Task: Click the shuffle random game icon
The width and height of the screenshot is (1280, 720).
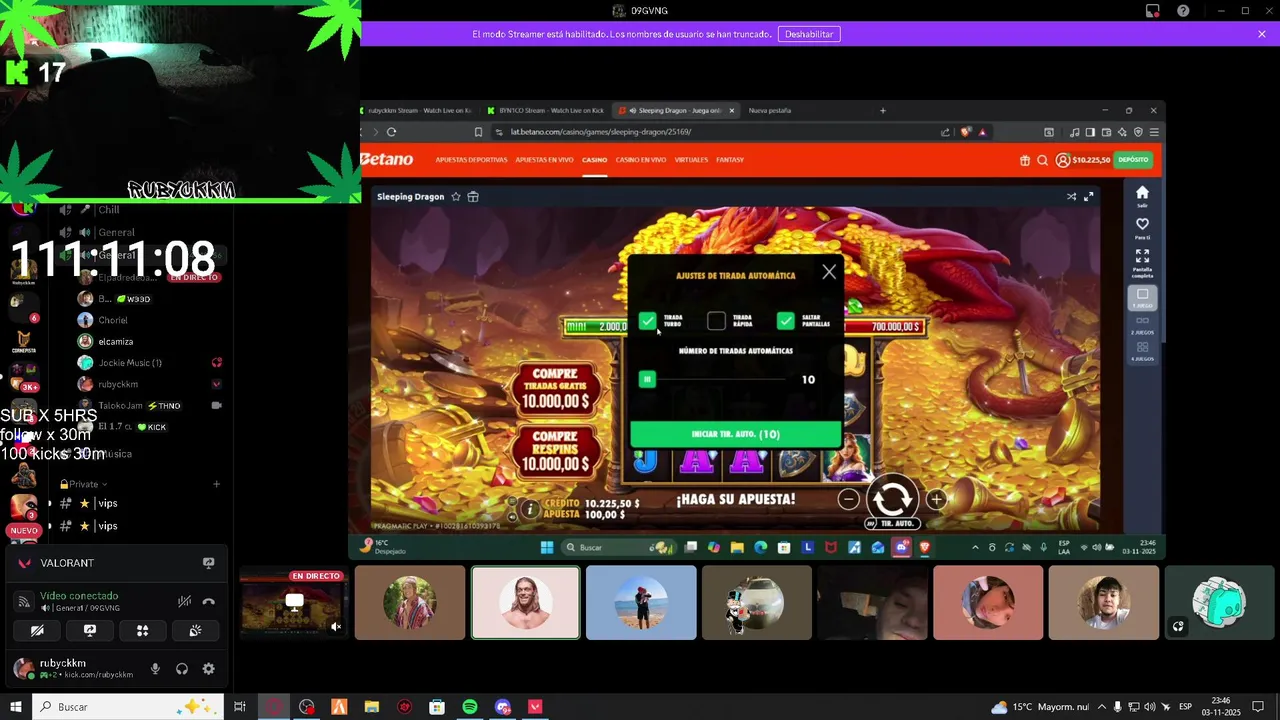Action: coord(1071,197)
